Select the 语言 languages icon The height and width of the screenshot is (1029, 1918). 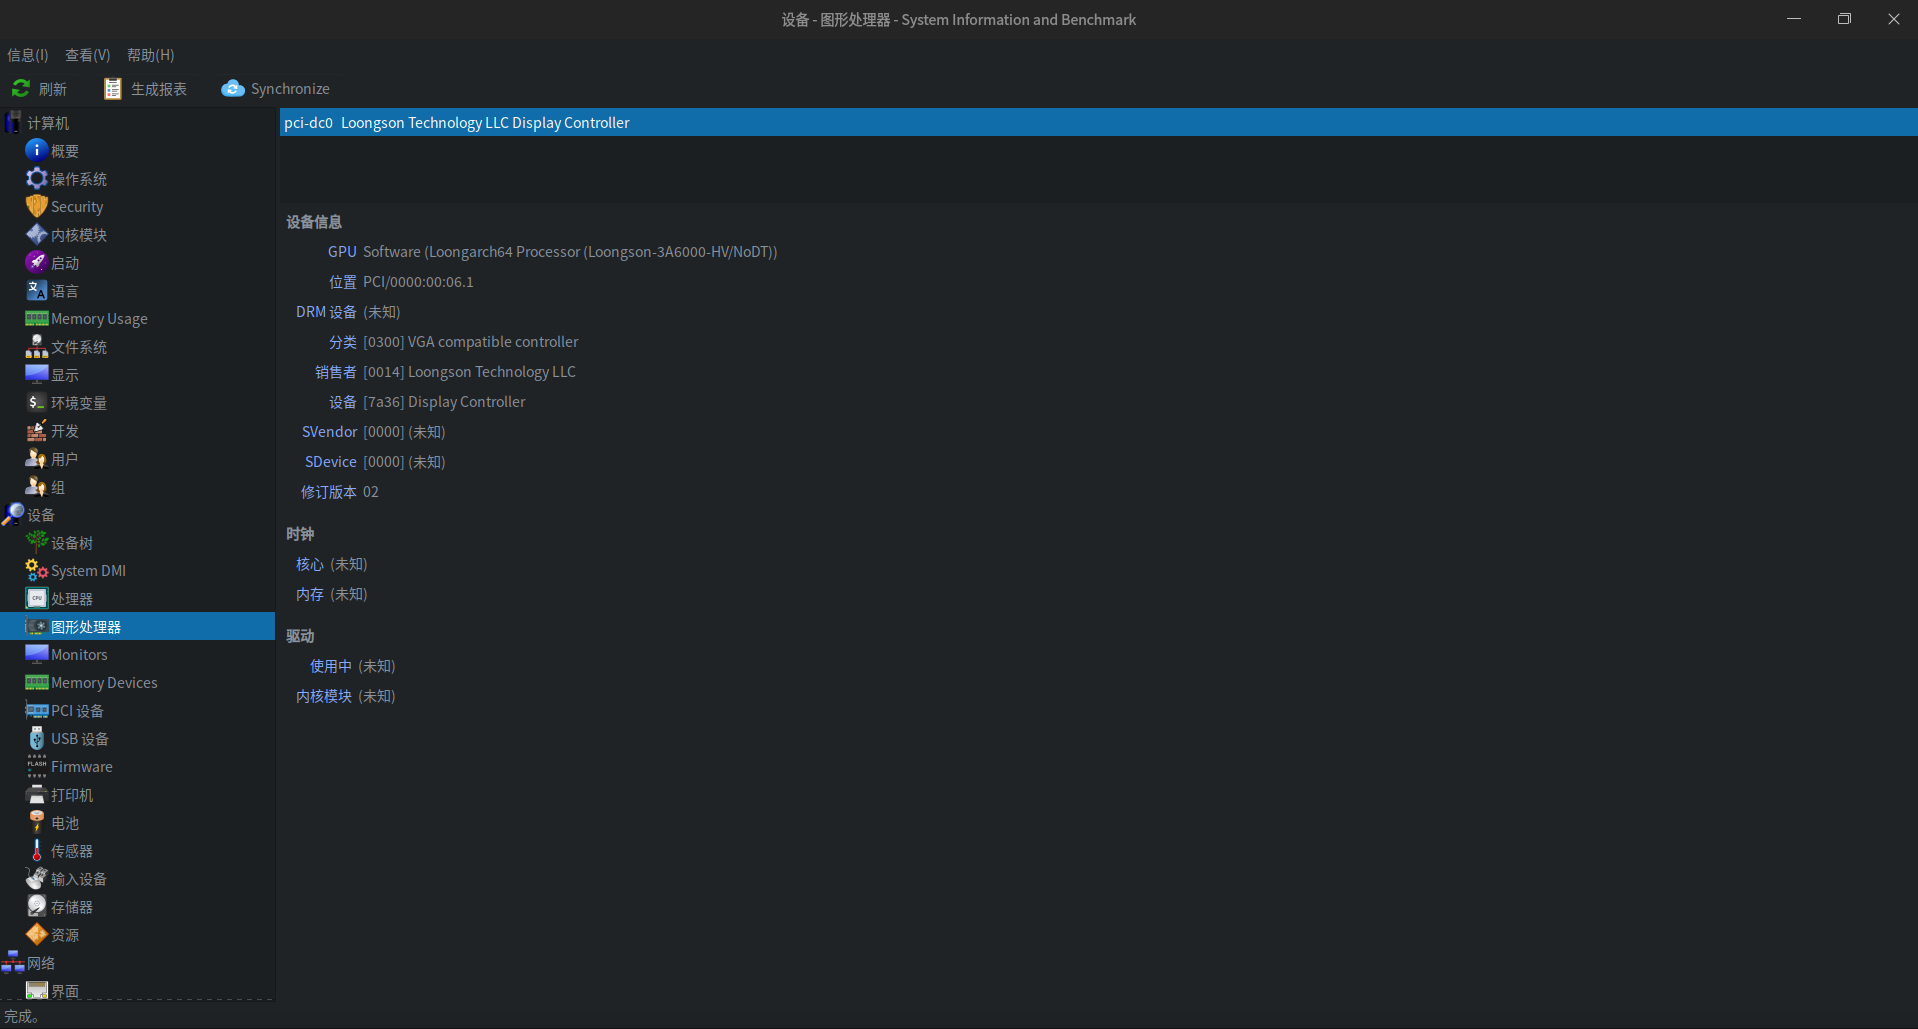tap(36, 290)
